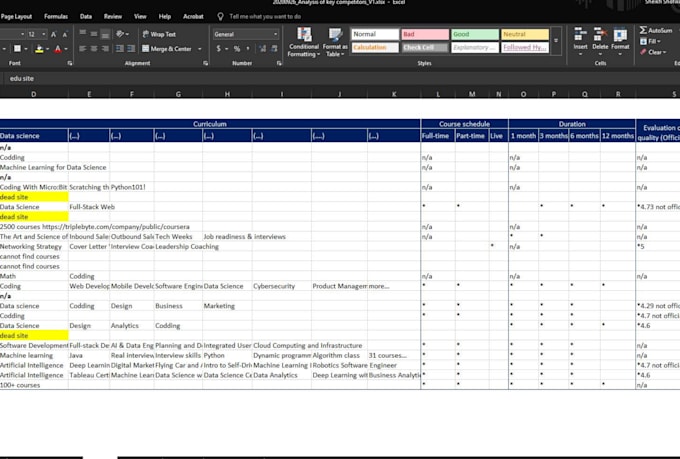Apply red font color
This screenshot has width=680, height=459.
[x=58, y=49]
